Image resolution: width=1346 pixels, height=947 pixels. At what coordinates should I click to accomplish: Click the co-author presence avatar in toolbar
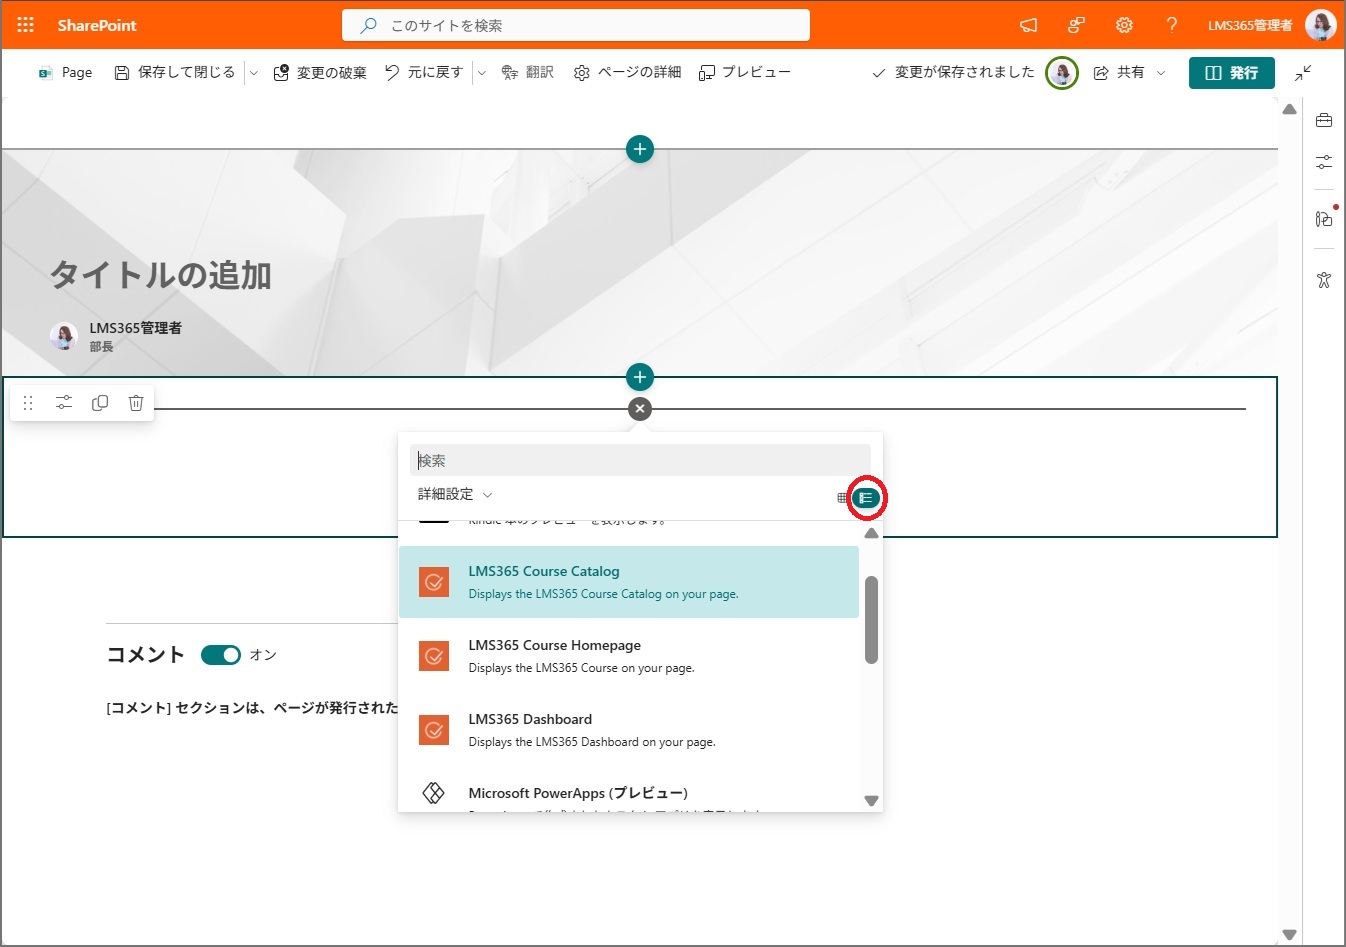(x=1062, y=73)
